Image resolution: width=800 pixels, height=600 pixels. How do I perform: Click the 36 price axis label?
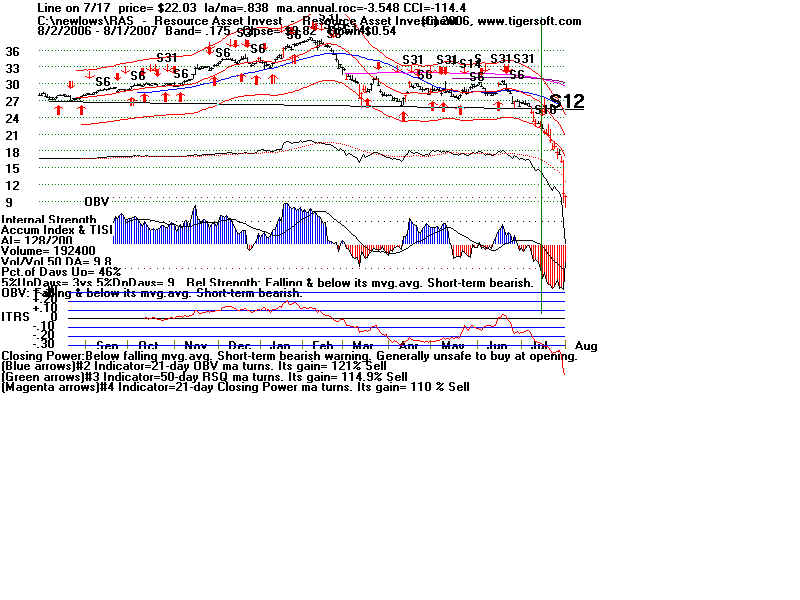coord(13,52)
